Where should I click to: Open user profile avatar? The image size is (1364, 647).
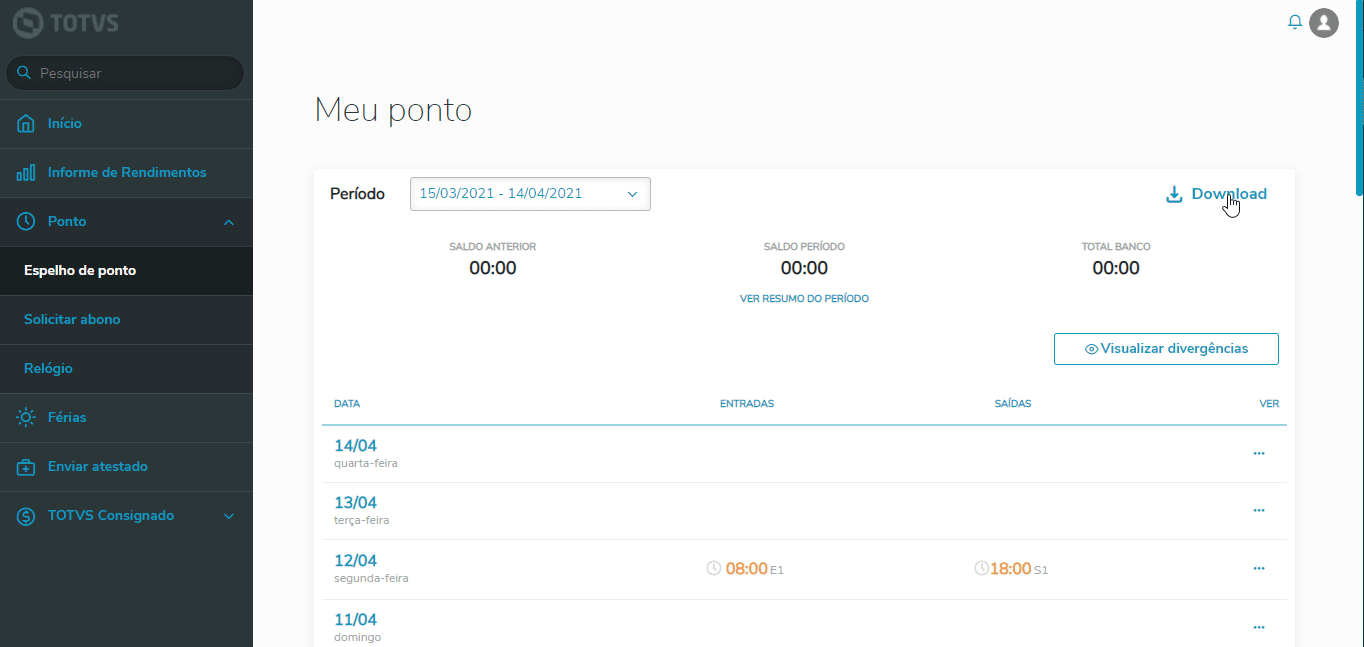pos(1324,23)
